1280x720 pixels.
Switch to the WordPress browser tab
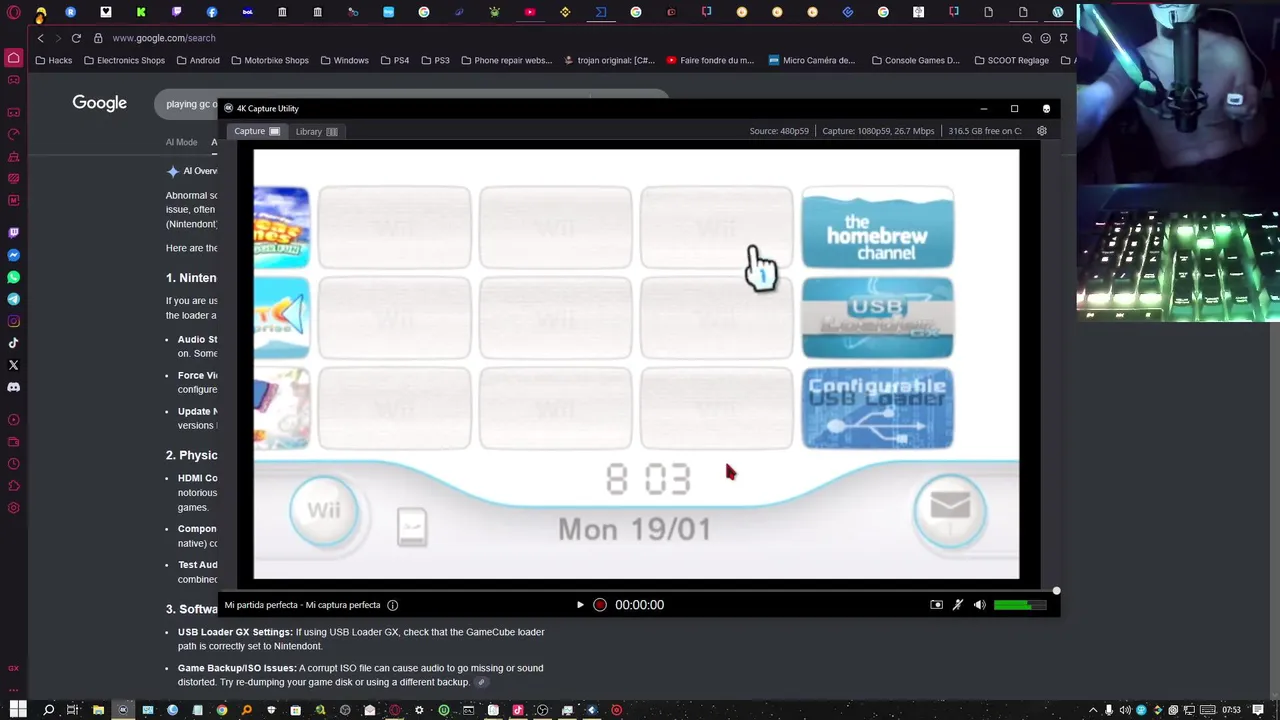pos(1058,12)
